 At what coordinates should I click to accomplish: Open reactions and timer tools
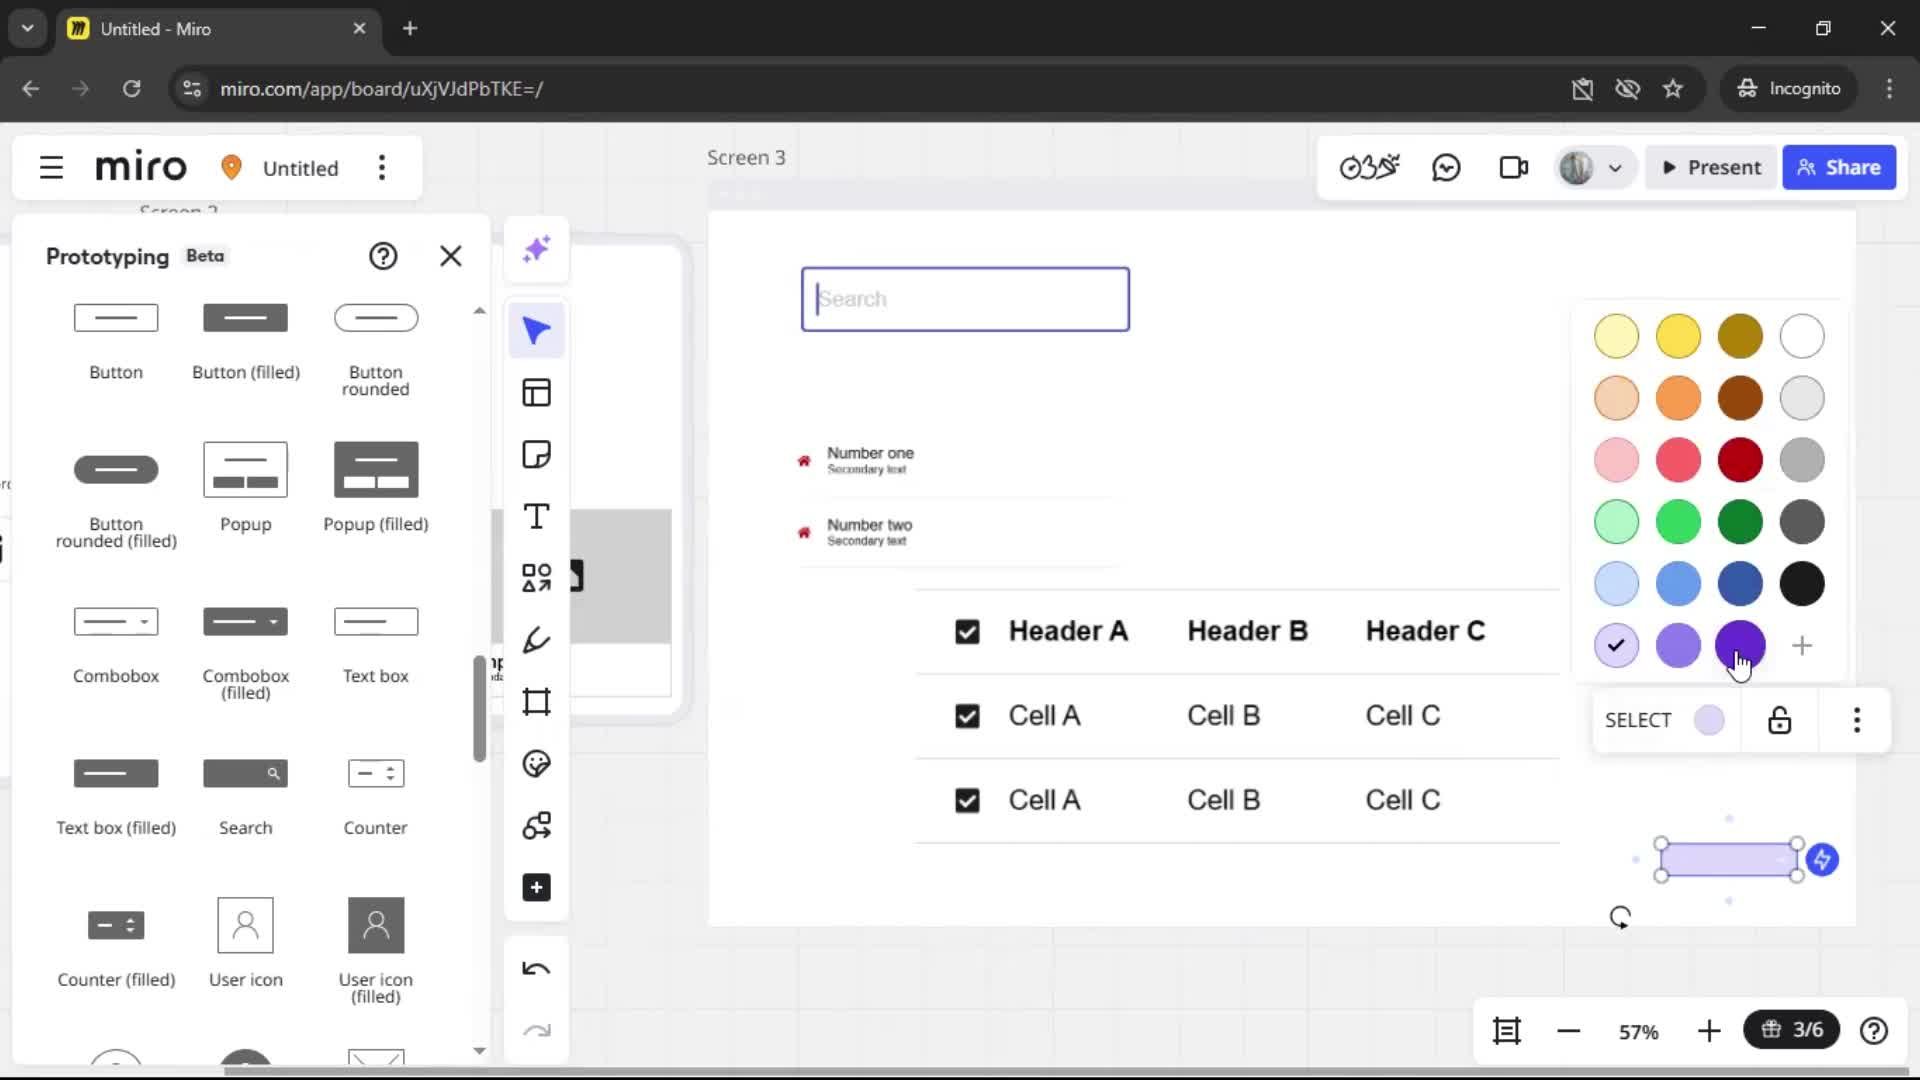tap(1369, 168)
